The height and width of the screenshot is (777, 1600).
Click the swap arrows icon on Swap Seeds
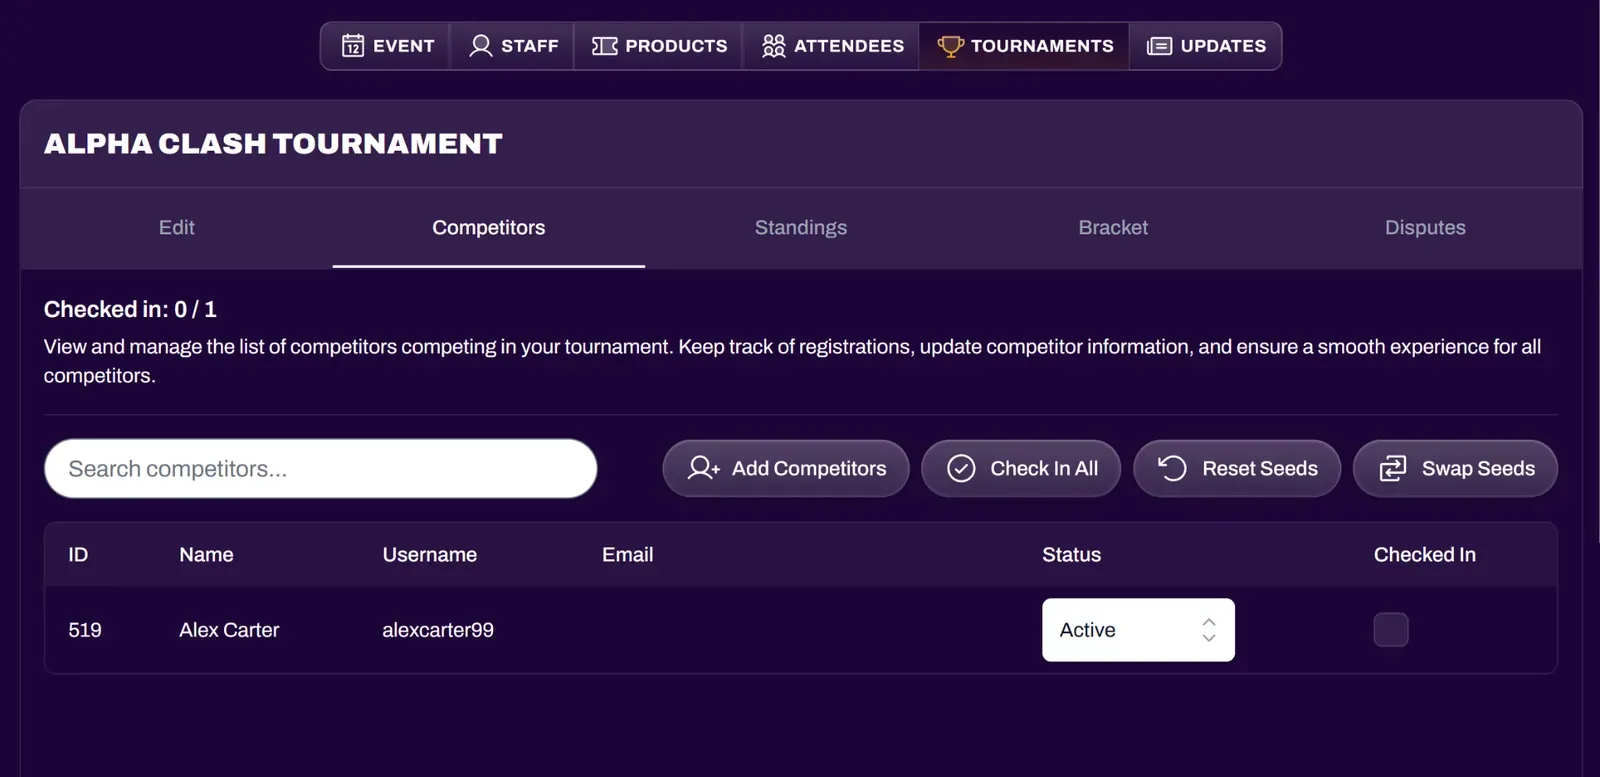pos(1391,468)
